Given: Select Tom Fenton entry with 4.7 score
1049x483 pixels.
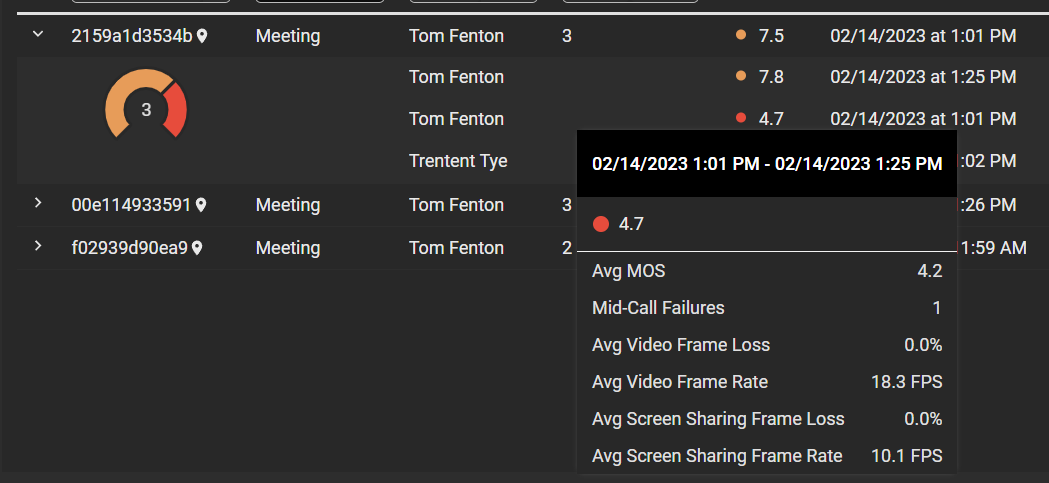Looking at the screenshot, I should point(456,119).
